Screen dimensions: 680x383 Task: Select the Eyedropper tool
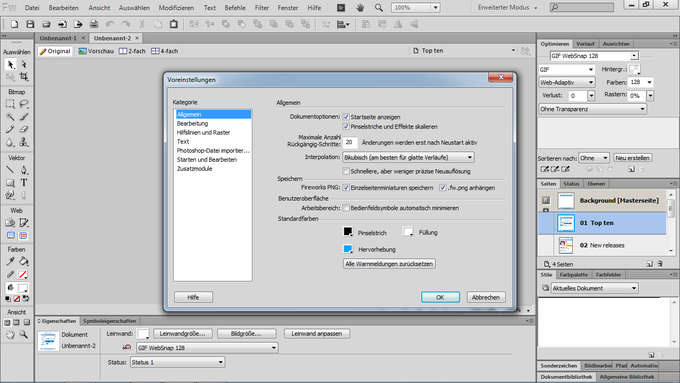(x=10, y=262)
